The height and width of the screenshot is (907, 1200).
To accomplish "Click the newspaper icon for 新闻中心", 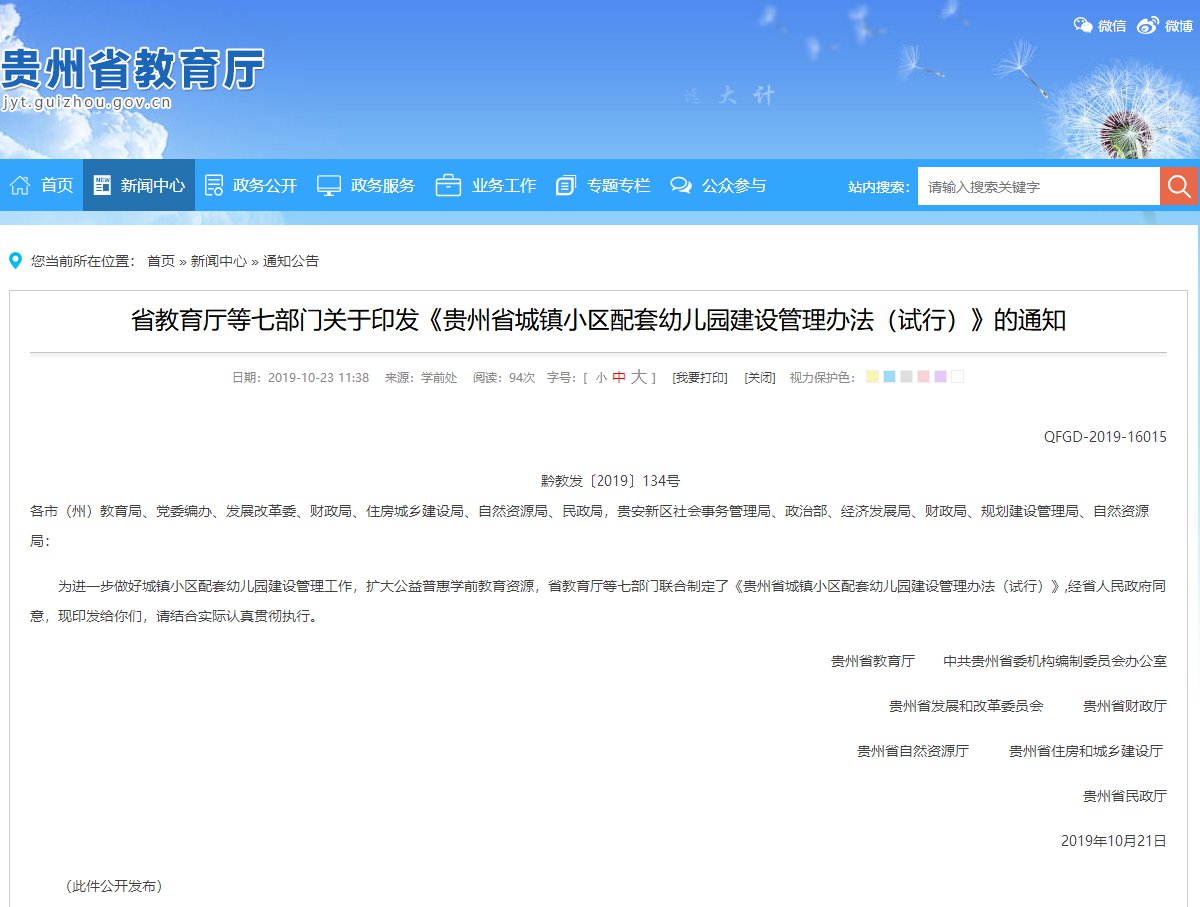I will click(102, 185).
